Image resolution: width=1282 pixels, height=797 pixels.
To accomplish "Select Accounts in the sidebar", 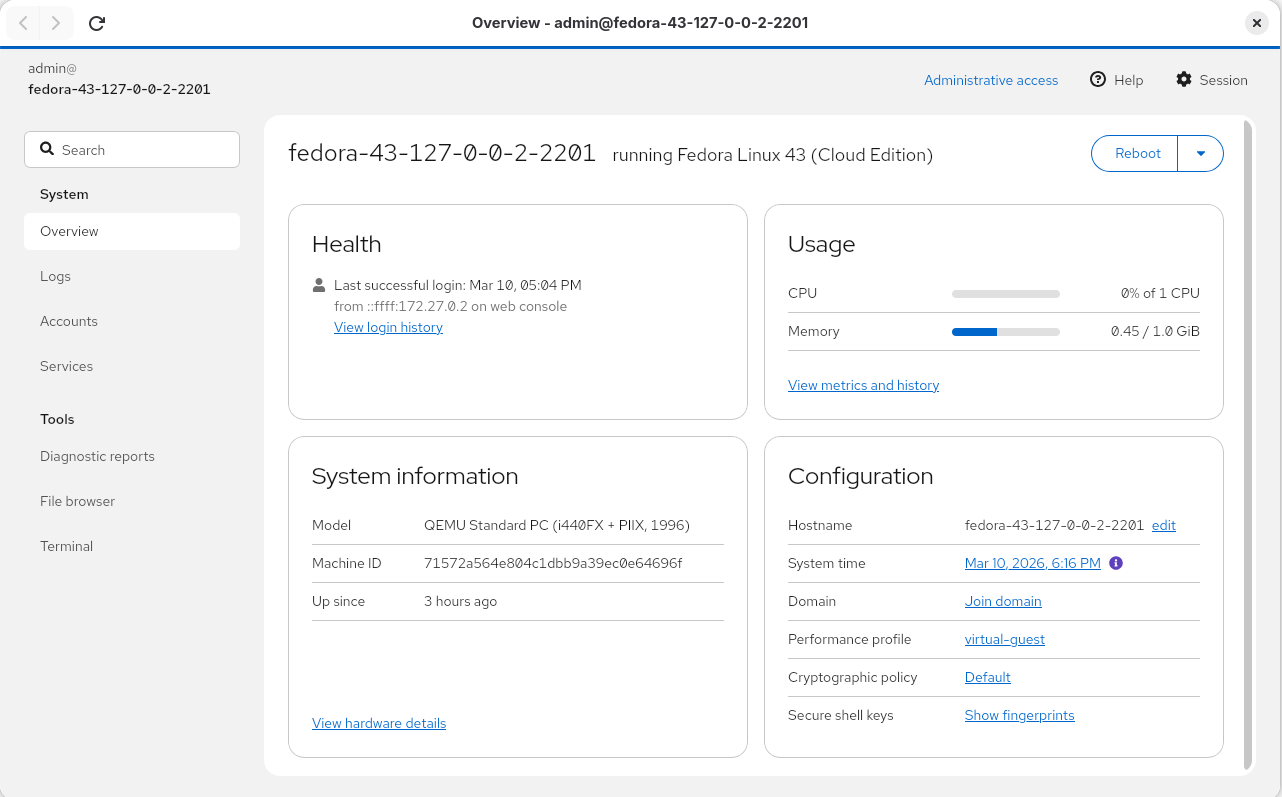I will click(68, 321).
